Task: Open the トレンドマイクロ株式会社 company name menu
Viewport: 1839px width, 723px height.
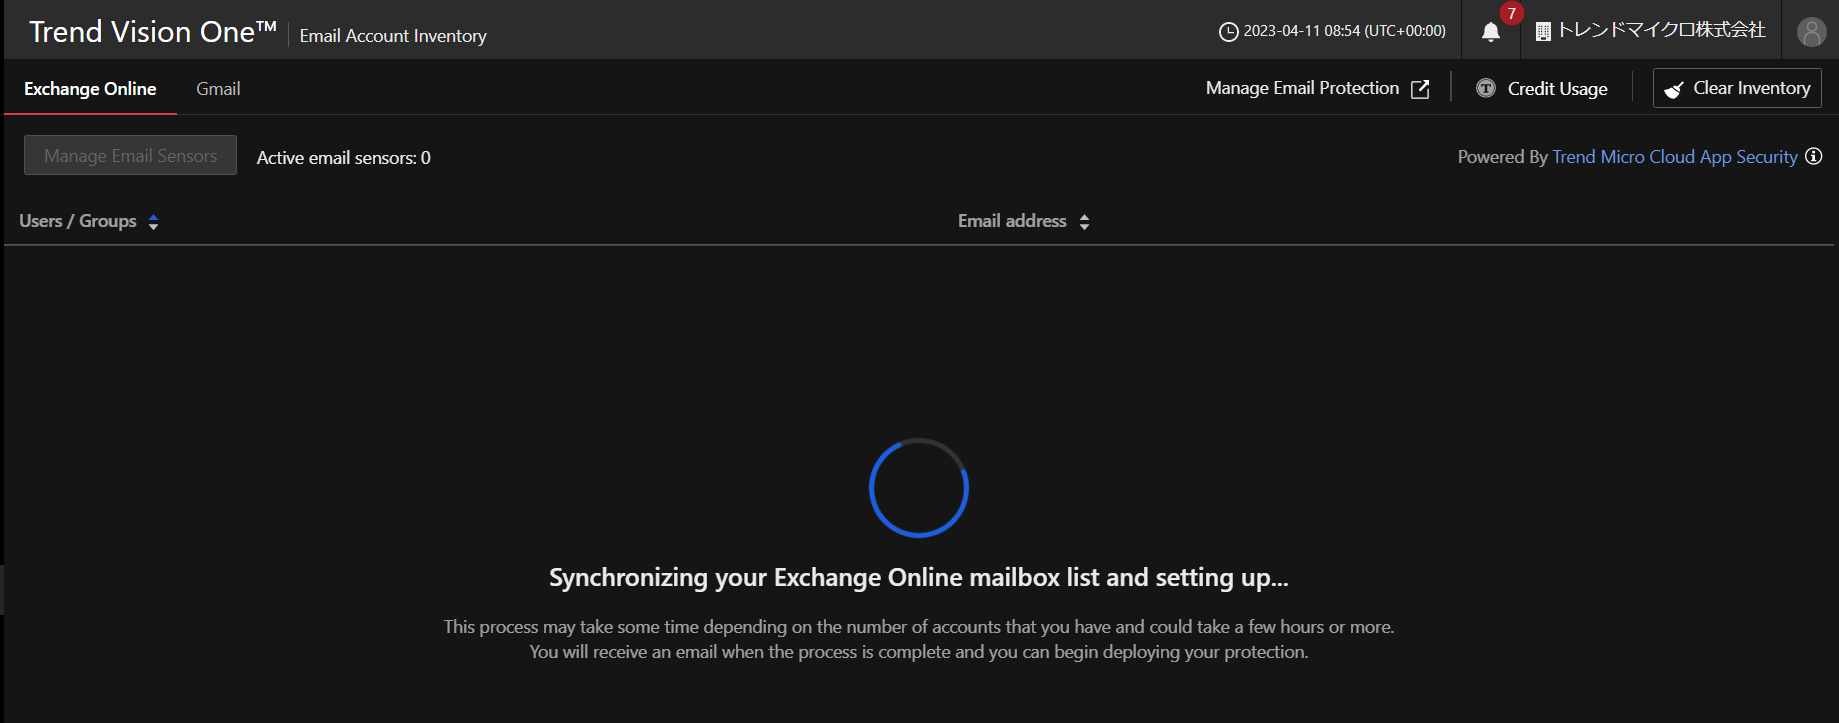Action: pos(1661,31)
